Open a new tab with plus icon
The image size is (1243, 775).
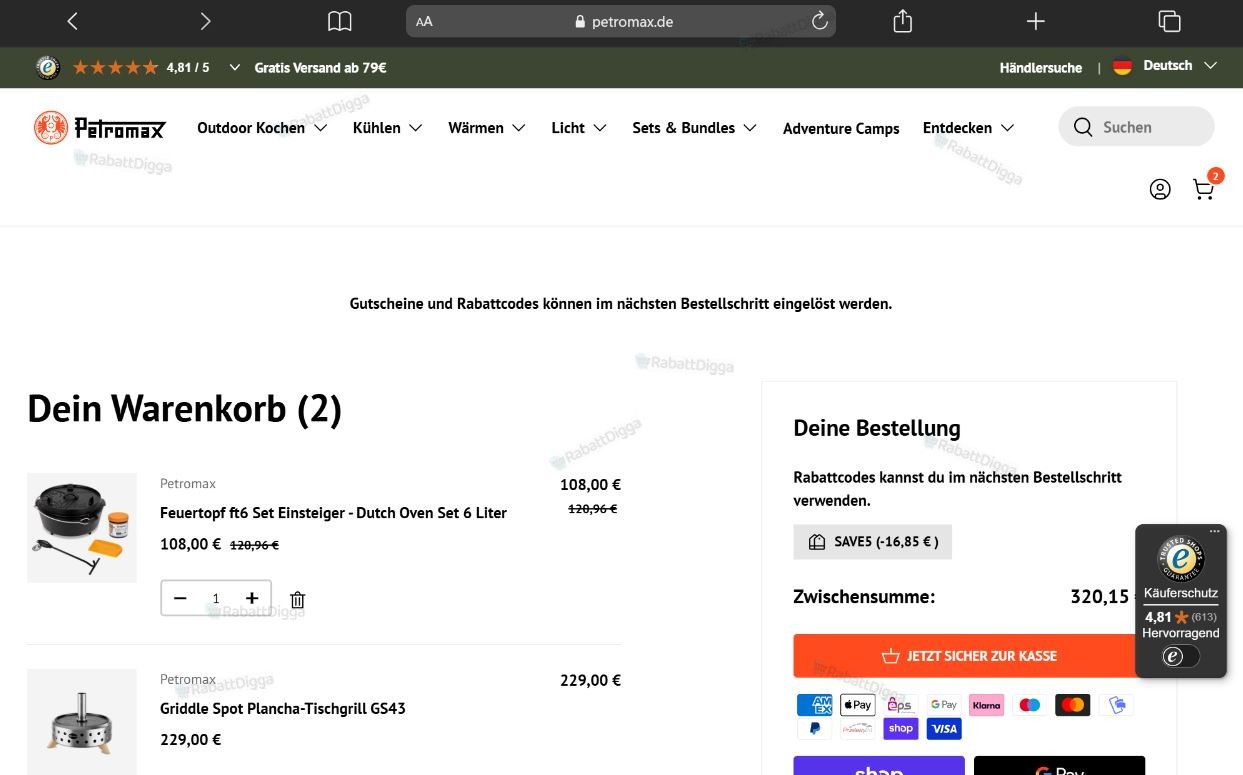tap(1036, 21)
